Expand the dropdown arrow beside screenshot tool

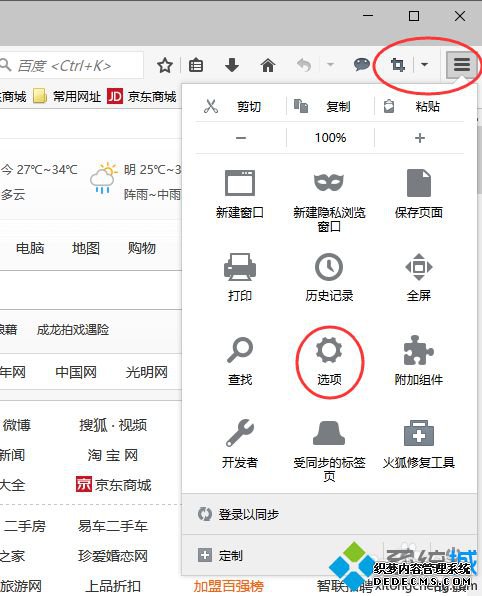(425, 65)
